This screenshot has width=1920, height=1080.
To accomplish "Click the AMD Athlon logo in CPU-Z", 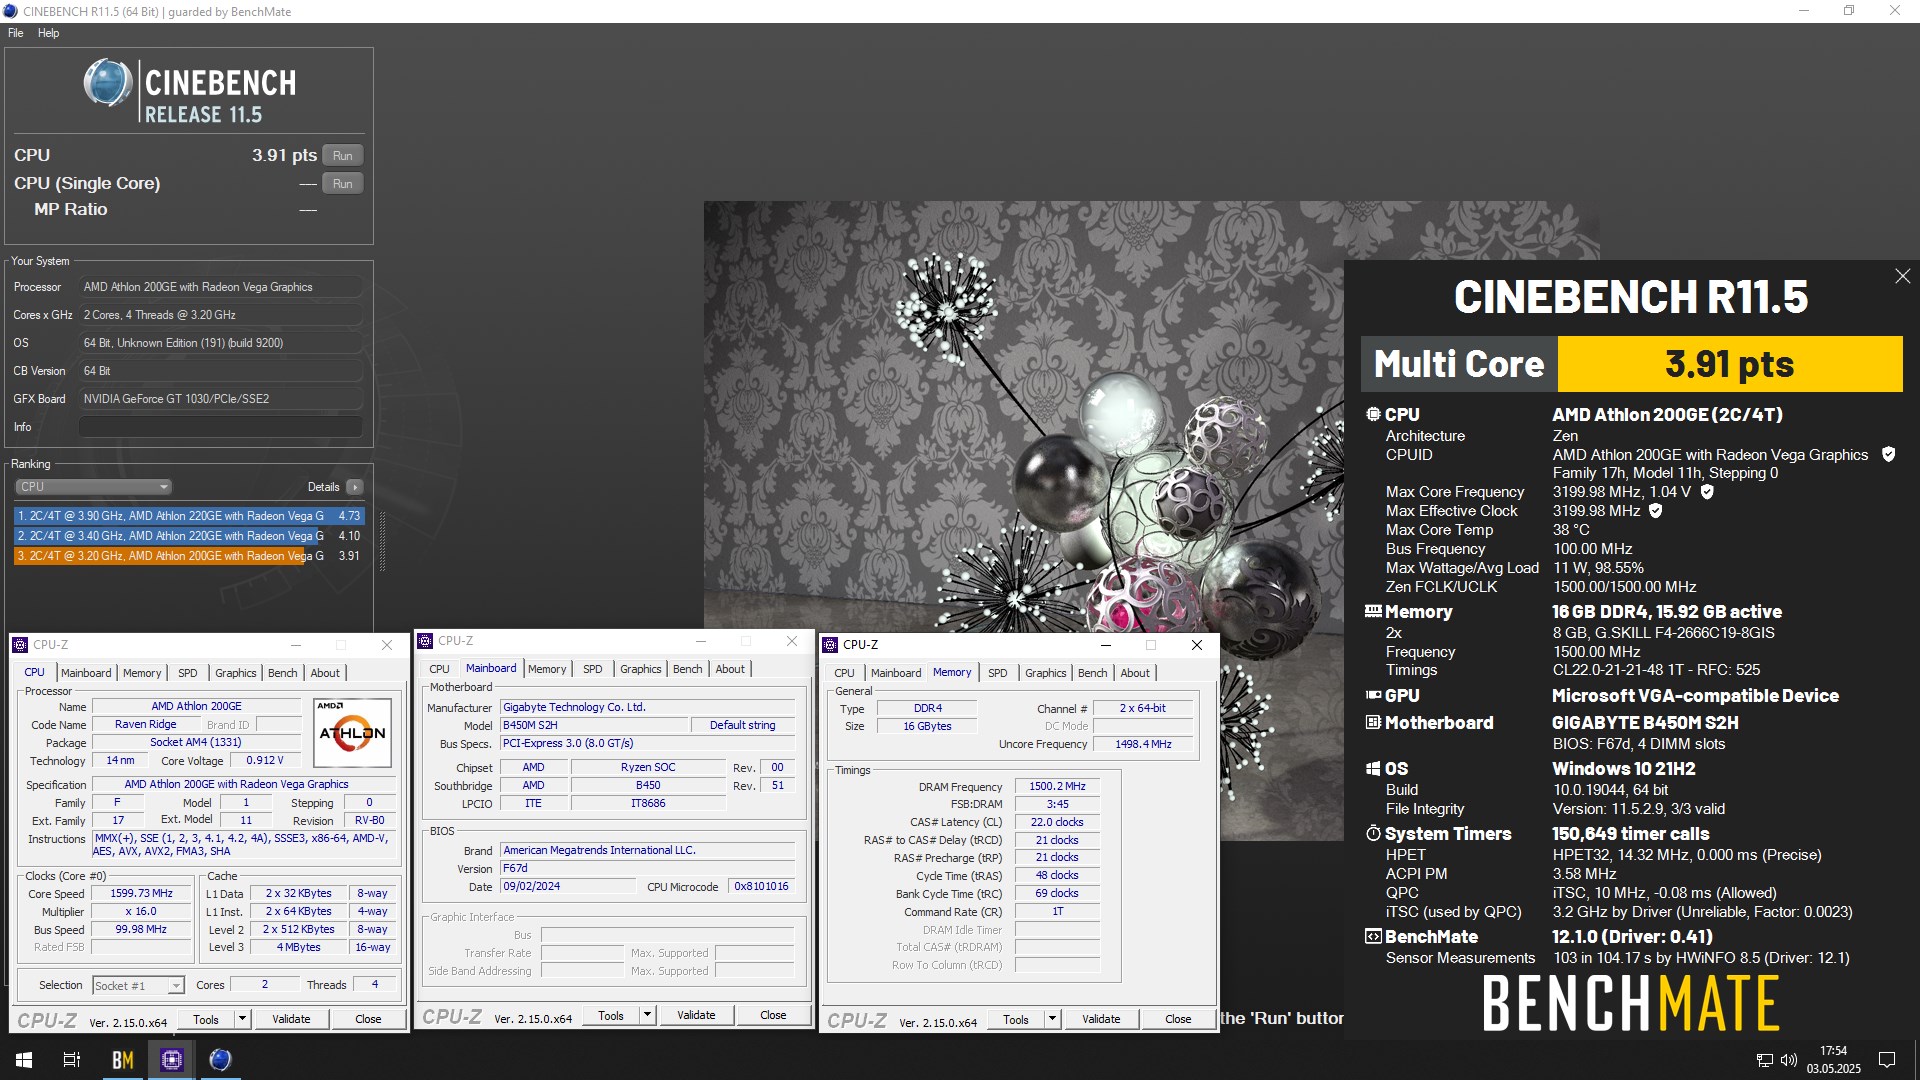I will click(x=352, y=732).
